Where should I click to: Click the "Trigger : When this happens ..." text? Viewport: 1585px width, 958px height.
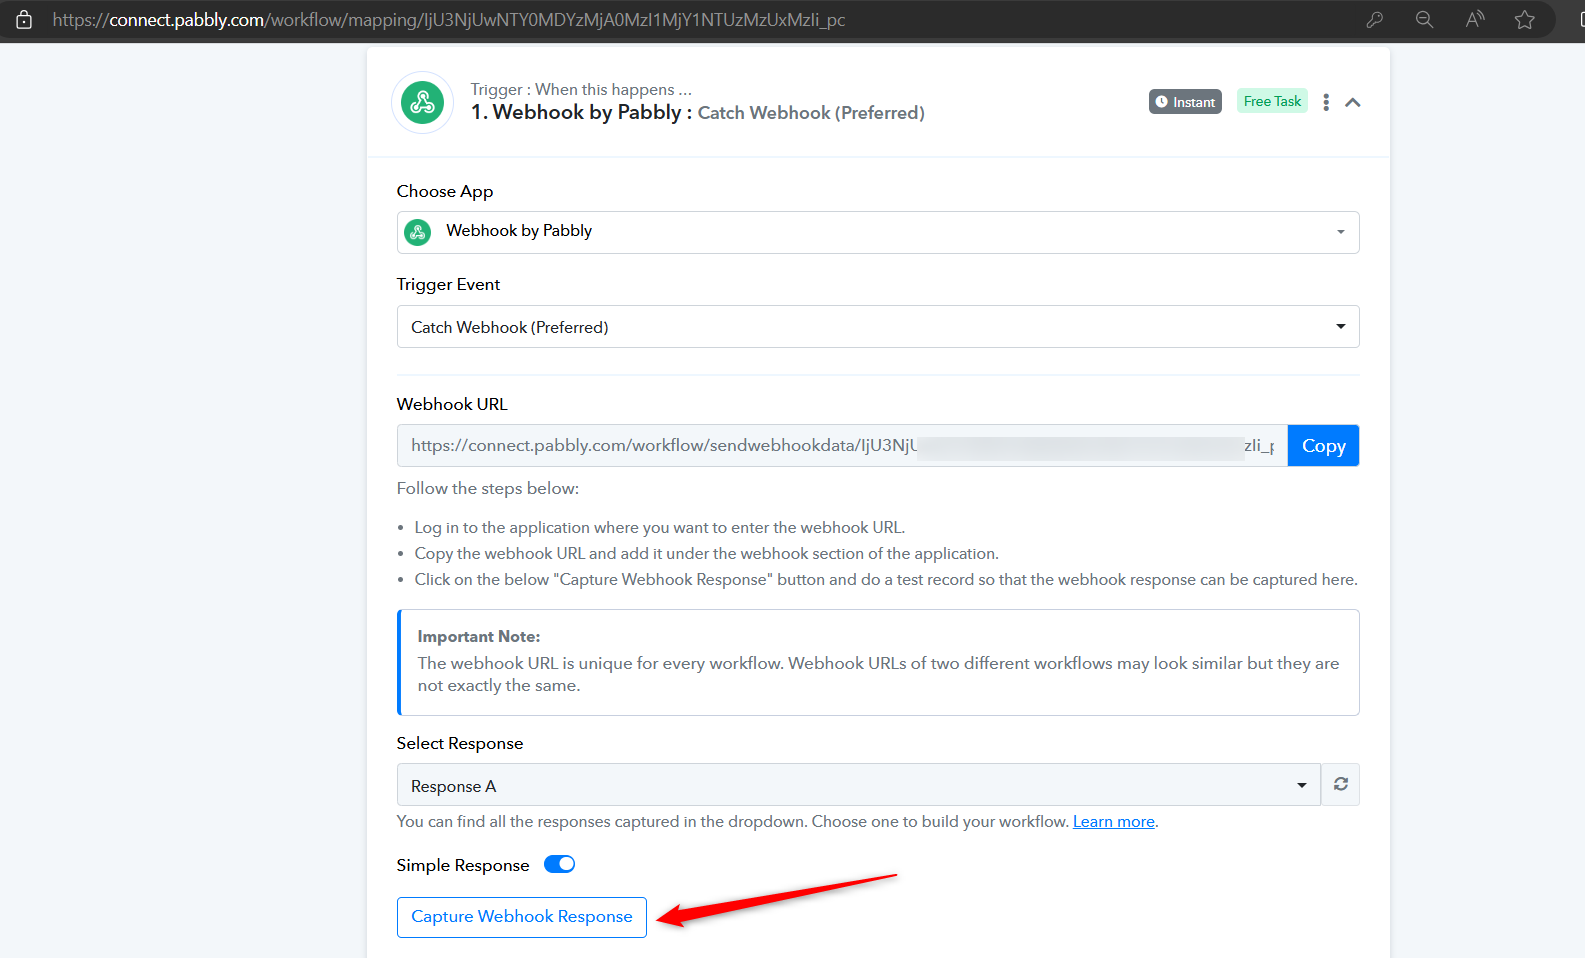[x=581, y=90]
